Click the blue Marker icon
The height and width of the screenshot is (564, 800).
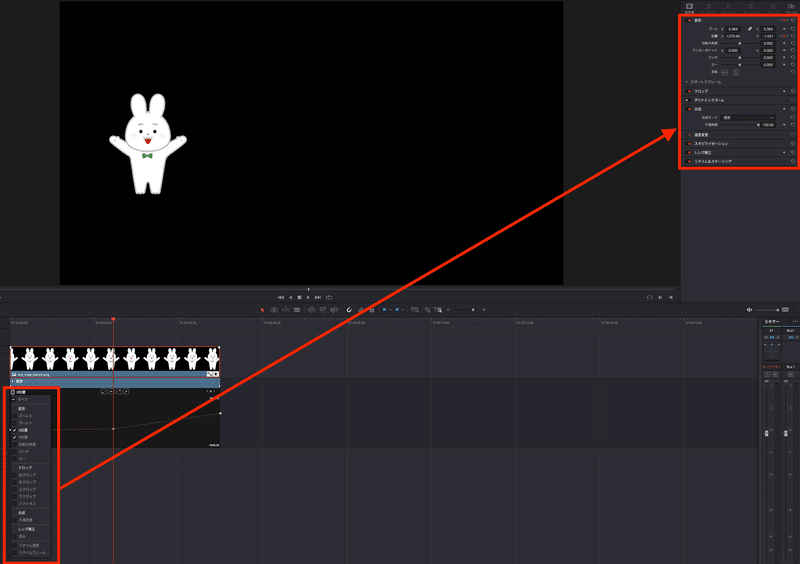397,310
